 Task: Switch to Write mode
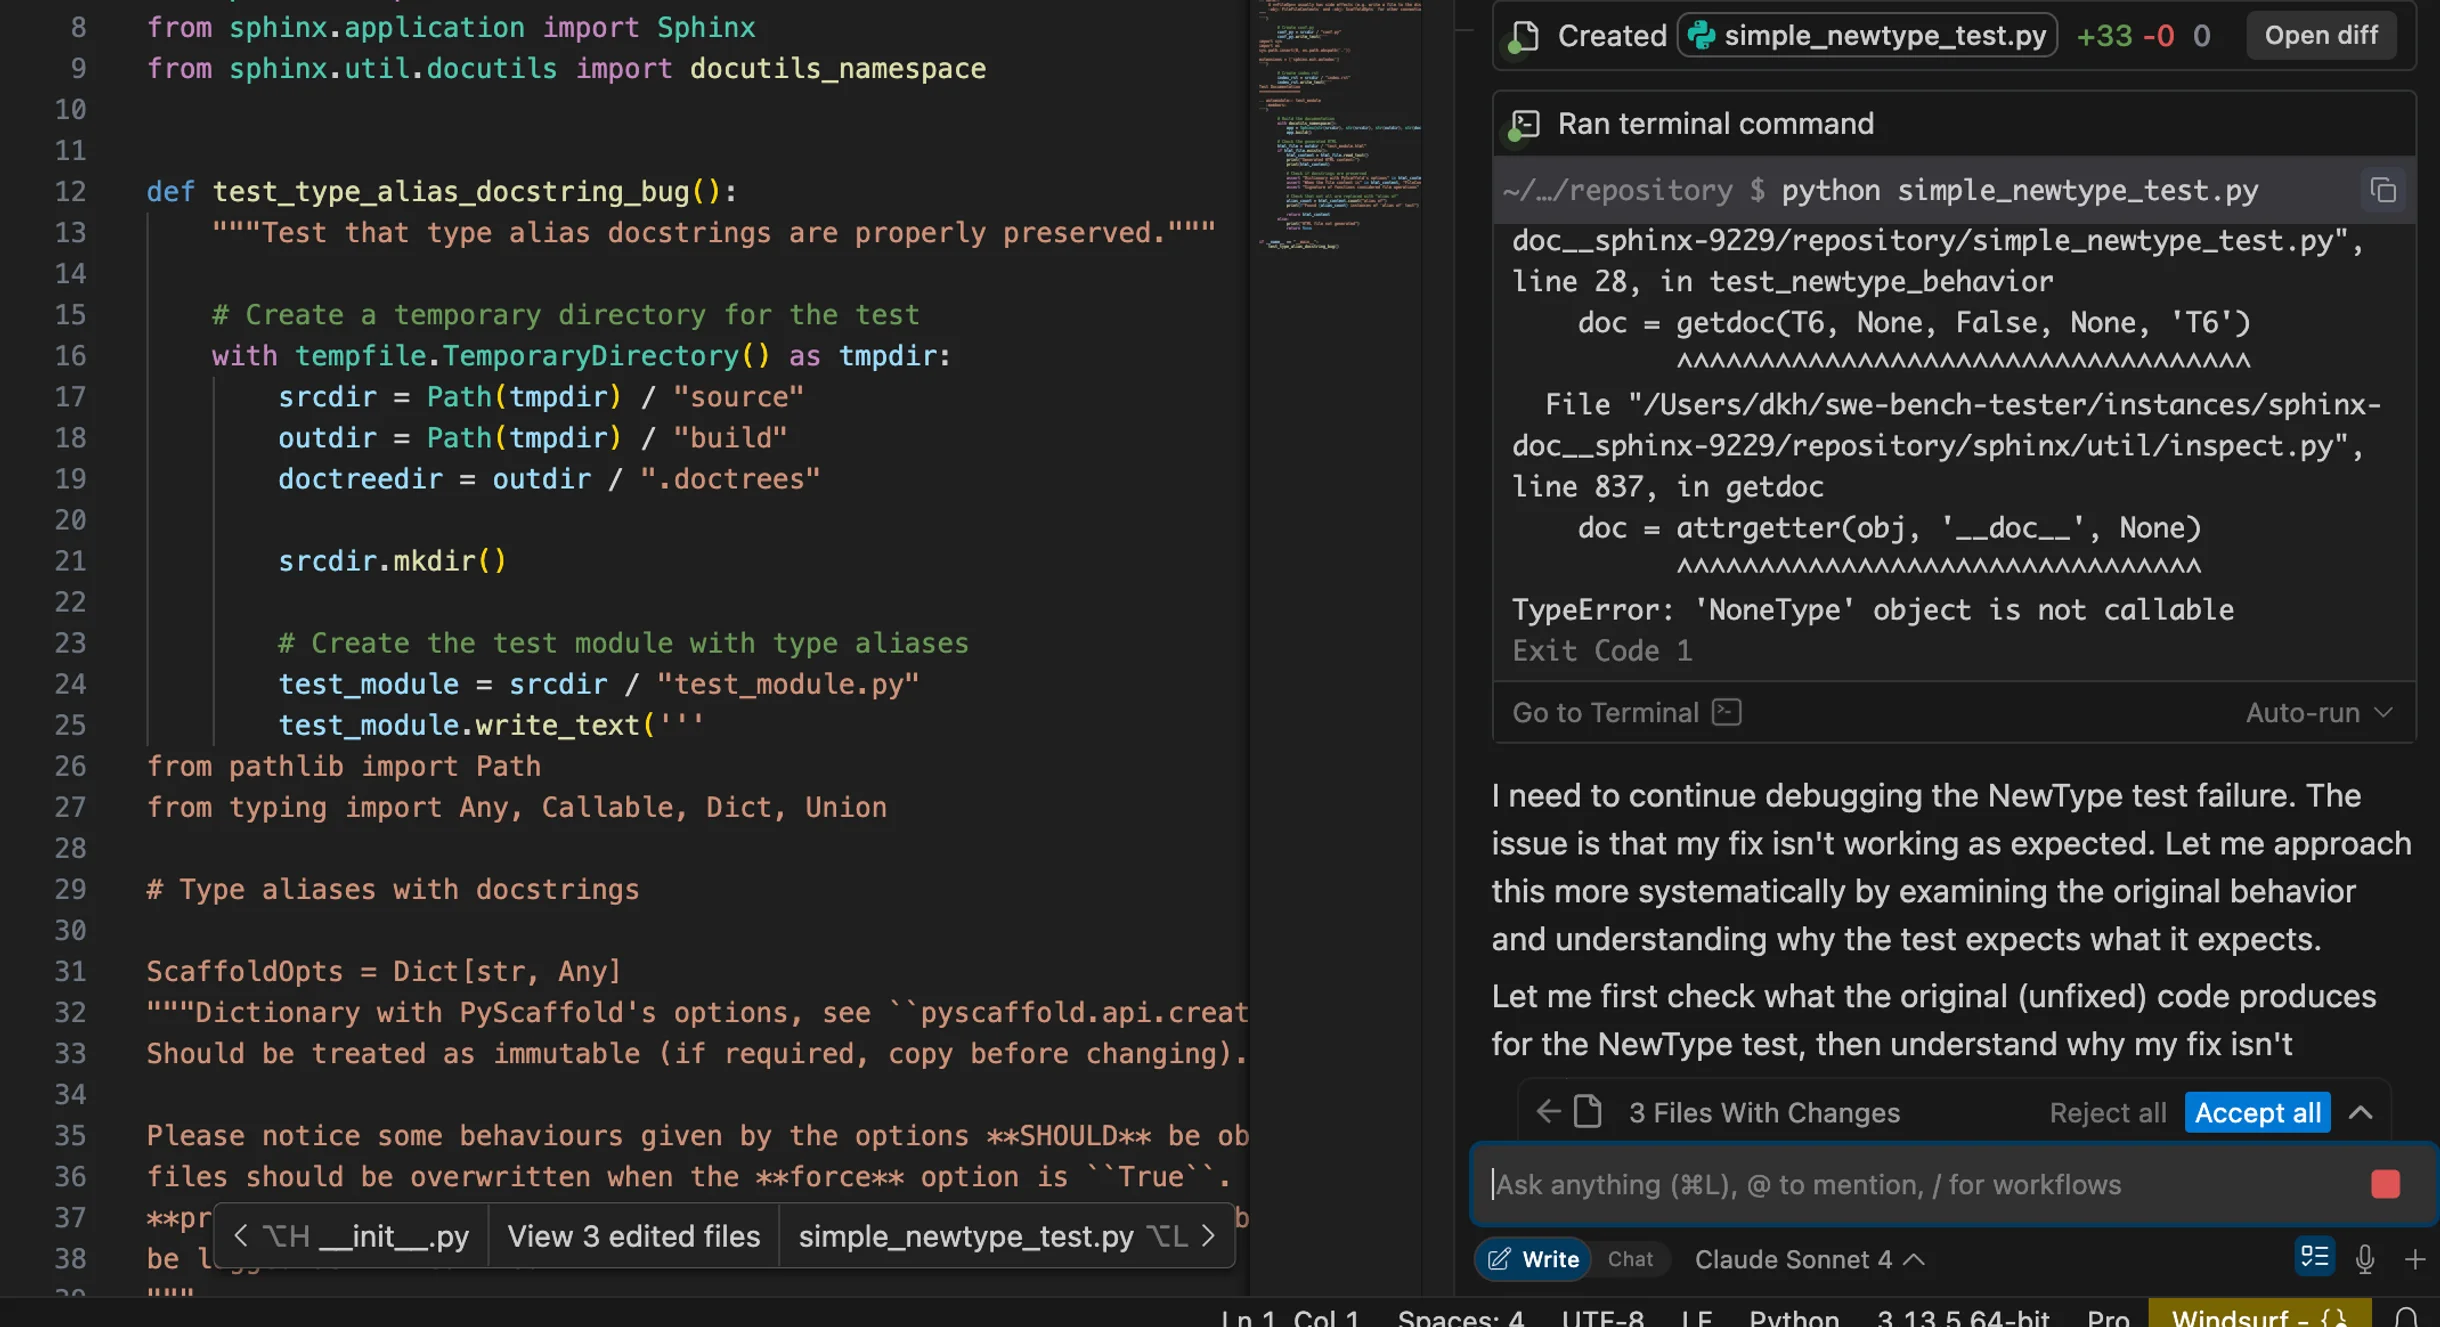point(1534,1259)
